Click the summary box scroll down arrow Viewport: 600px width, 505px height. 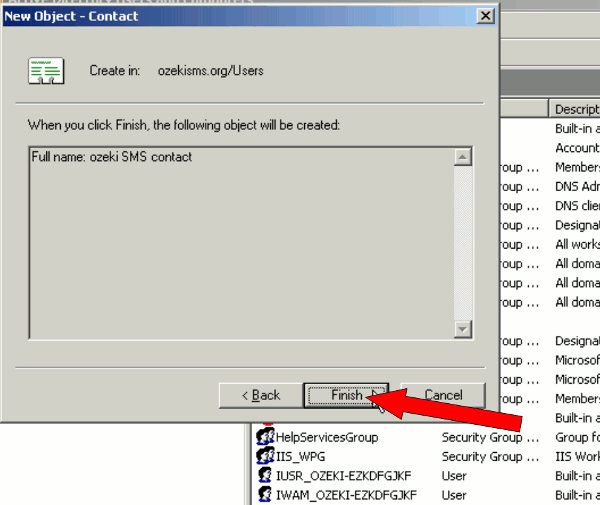(x=463, y=329)
